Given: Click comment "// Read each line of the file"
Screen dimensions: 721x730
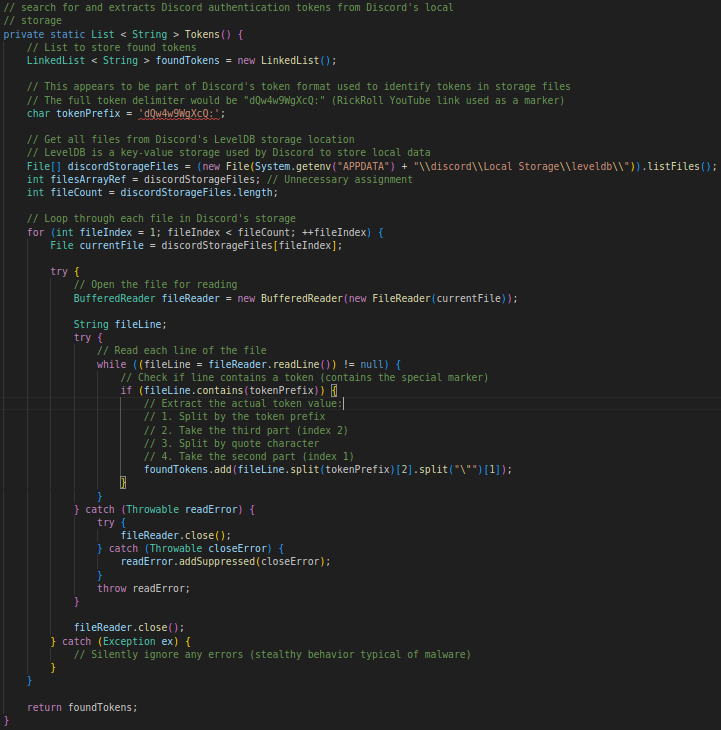Looking at the screenshot, I should 182,351.
